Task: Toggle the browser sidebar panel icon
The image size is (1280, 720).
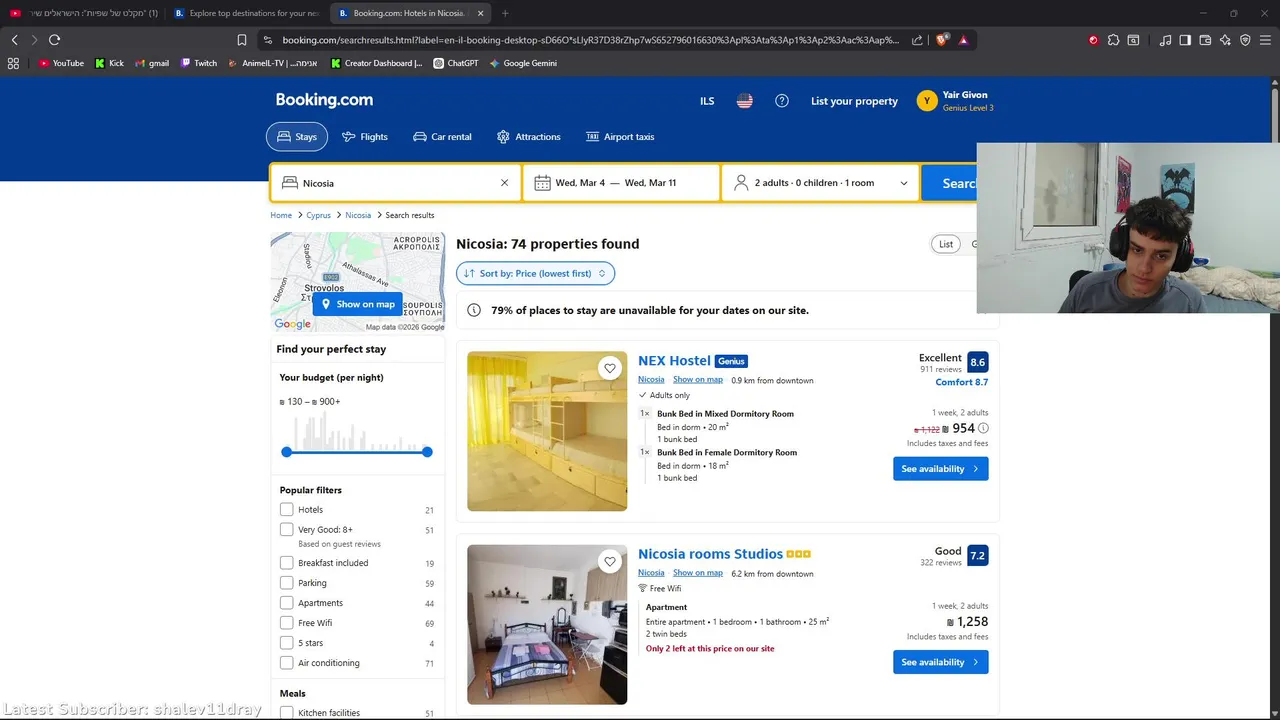Action: pyautogui.click(x=1185, y=40)
